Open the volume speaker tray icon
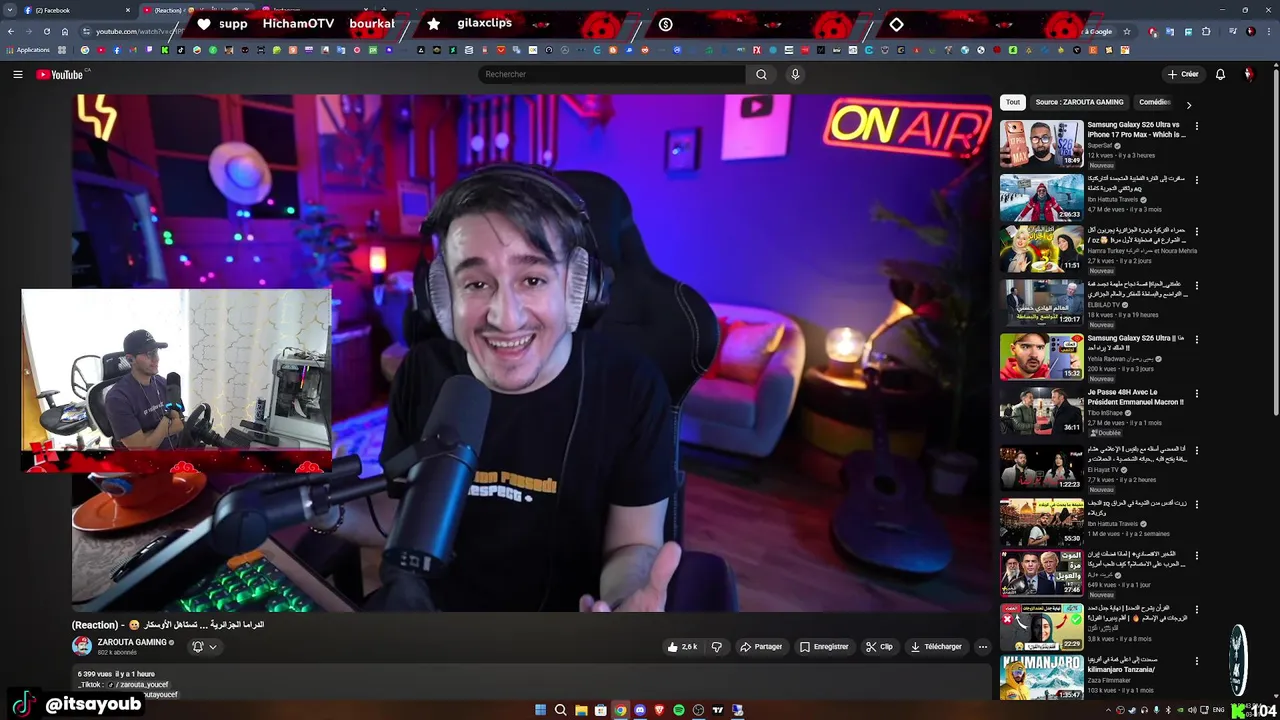Image resolution: width=1280 pixels, height=720 pixels. 1192,710
